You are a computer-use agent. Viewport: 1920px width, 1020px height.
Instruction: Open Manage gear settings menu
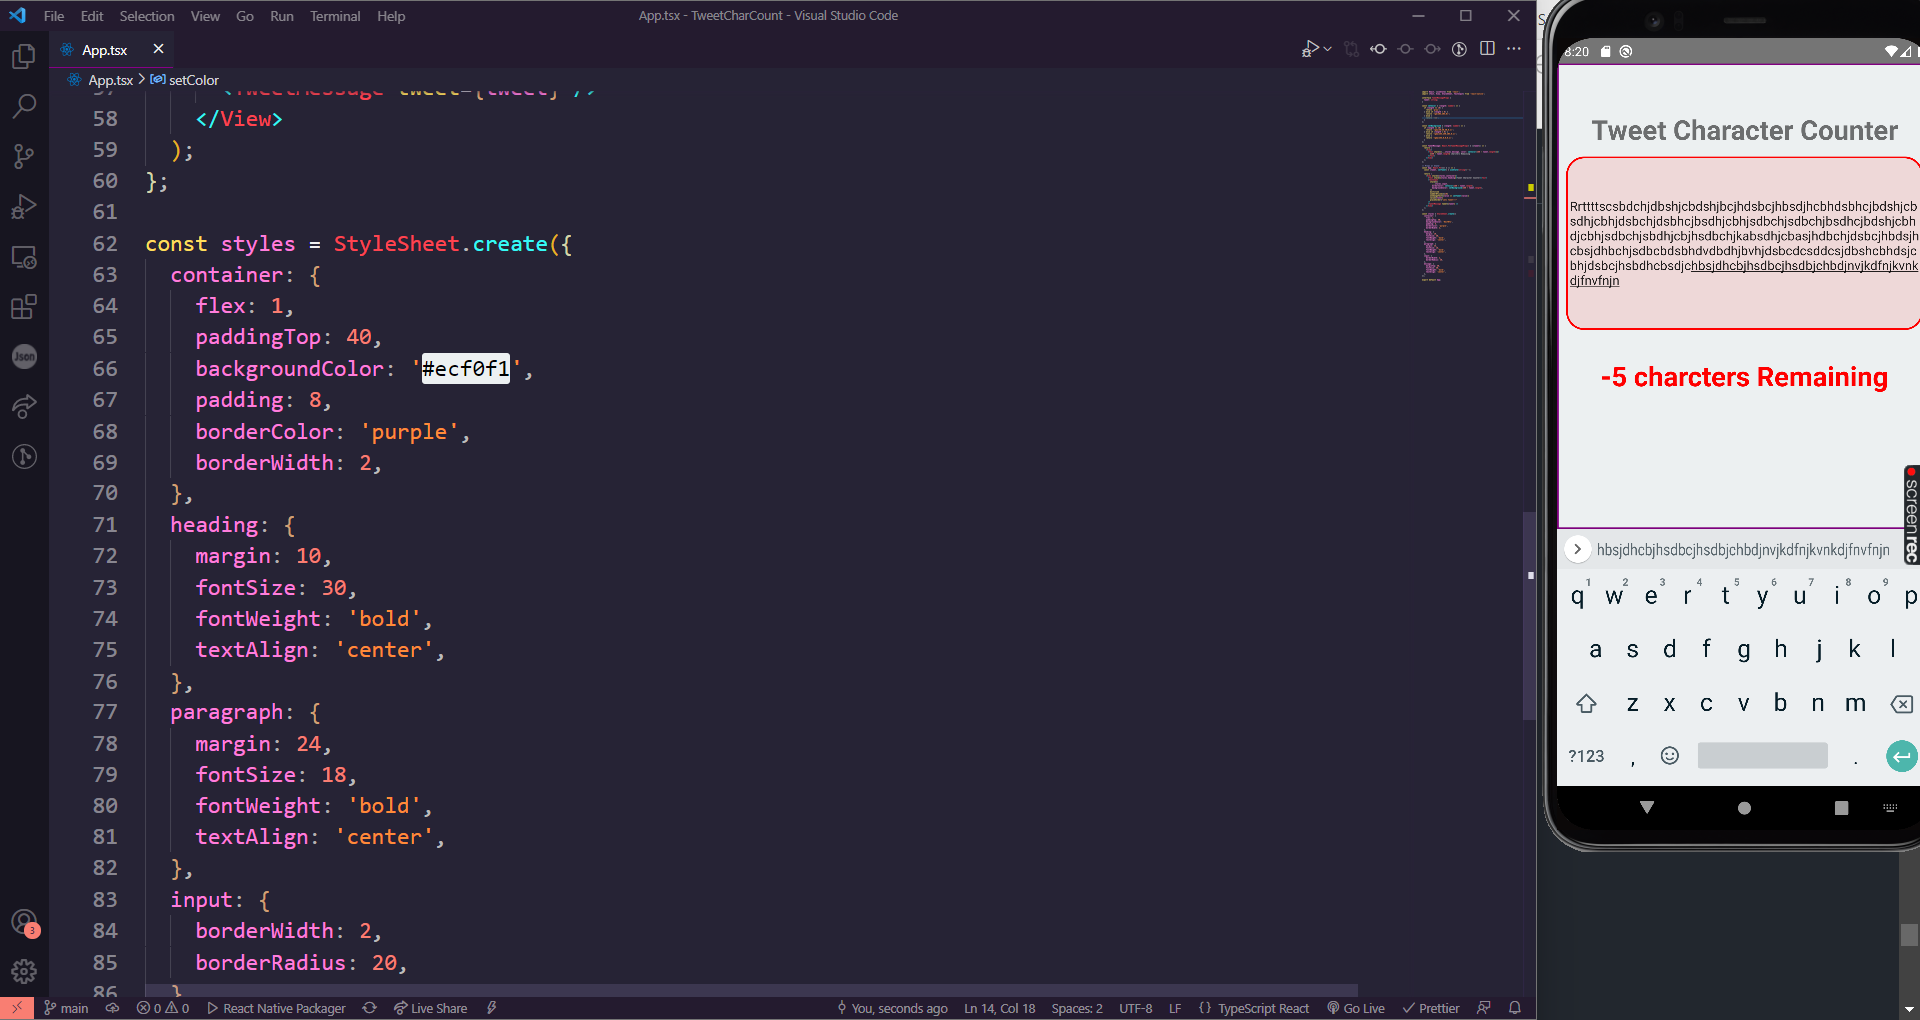(24, 971)
